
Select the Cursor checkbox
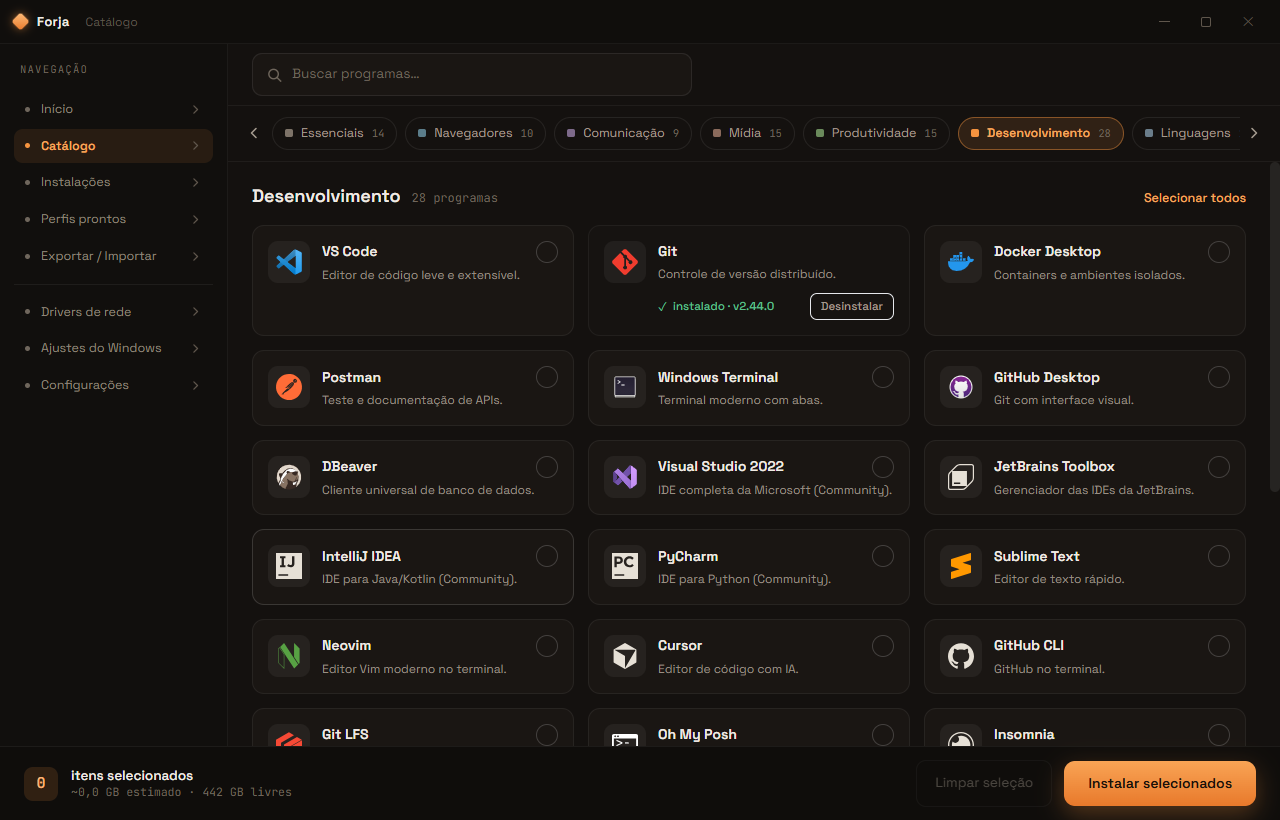click(883, 646)
